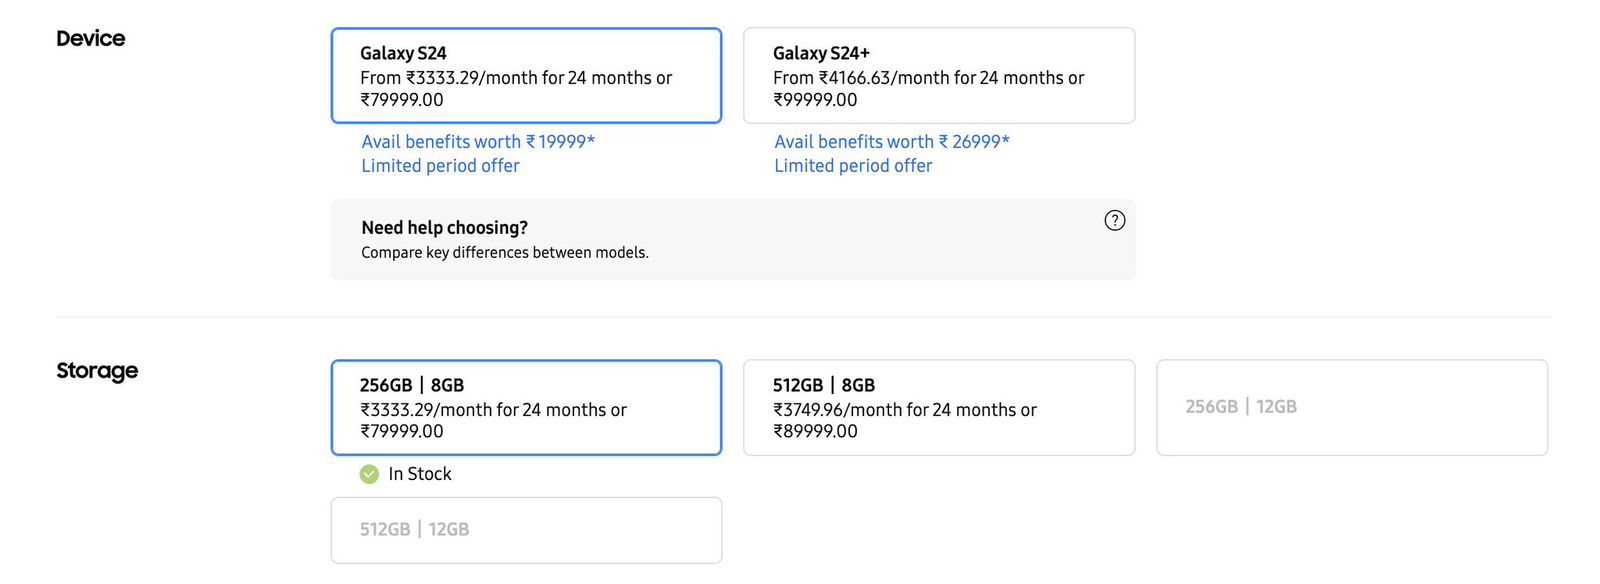Choose the Galaxy S24+ device option
The image size is (1600, 584).
point(938,76)
